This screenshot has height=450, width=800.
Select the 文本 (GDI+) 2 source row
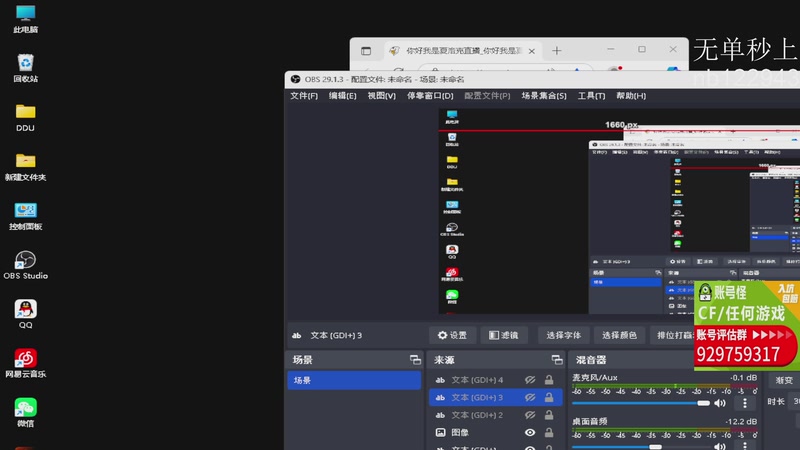point(495,415)
